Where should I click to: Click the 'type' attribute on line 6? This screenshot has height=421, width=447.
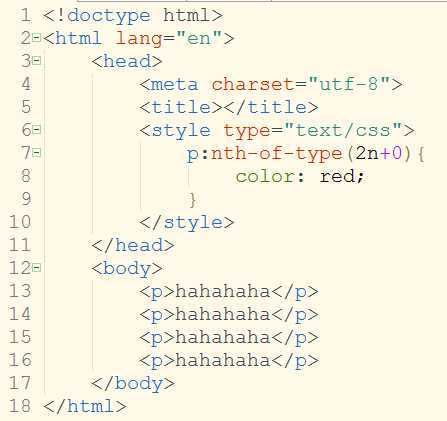pos(247,131)
